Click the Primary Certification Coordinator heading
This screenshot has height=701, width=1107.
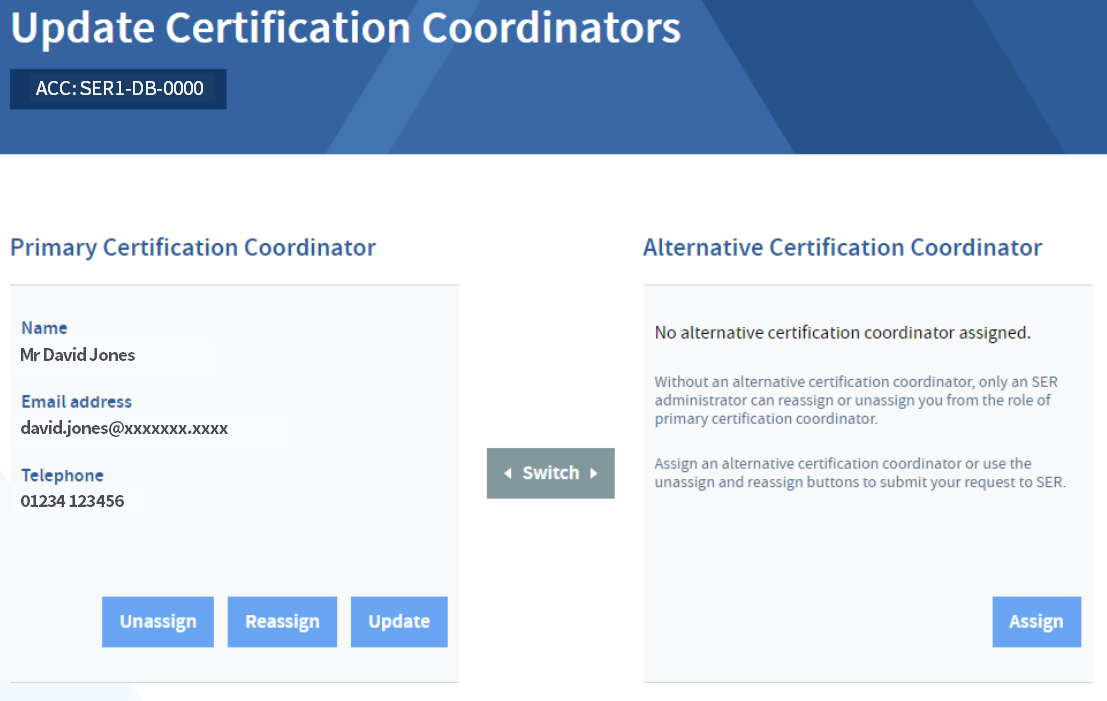coord(193,247)
